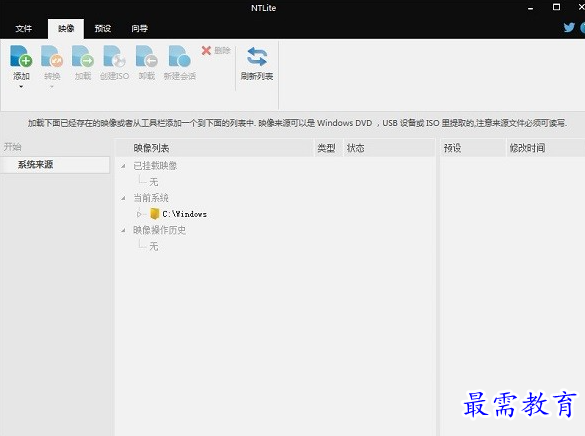Image resolution: width=585 pixels, height=436 pixels.
Task: Click the 已挂载映像 group label
Action: click(x=155, y=166)
